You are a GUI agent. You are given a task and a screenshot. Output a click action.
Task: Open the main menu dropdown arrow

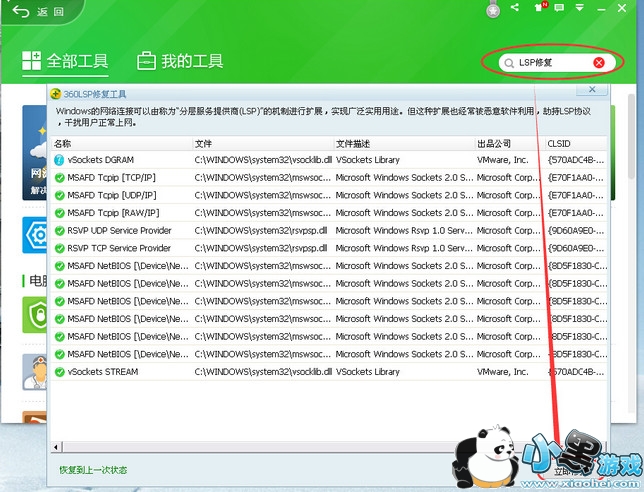(x=580, y=7)
